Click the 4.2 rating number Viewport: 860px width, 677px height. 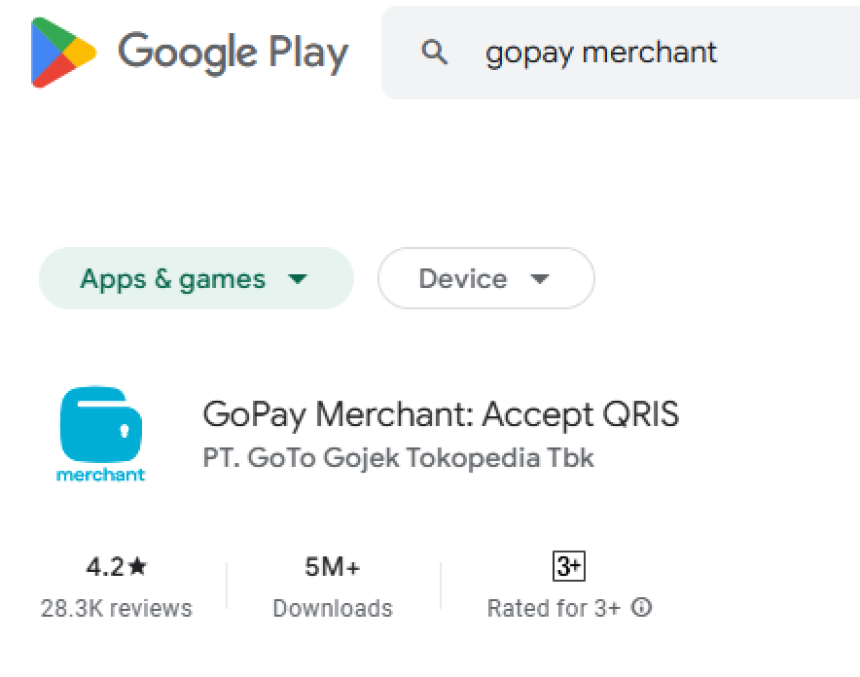click(104, 568)
